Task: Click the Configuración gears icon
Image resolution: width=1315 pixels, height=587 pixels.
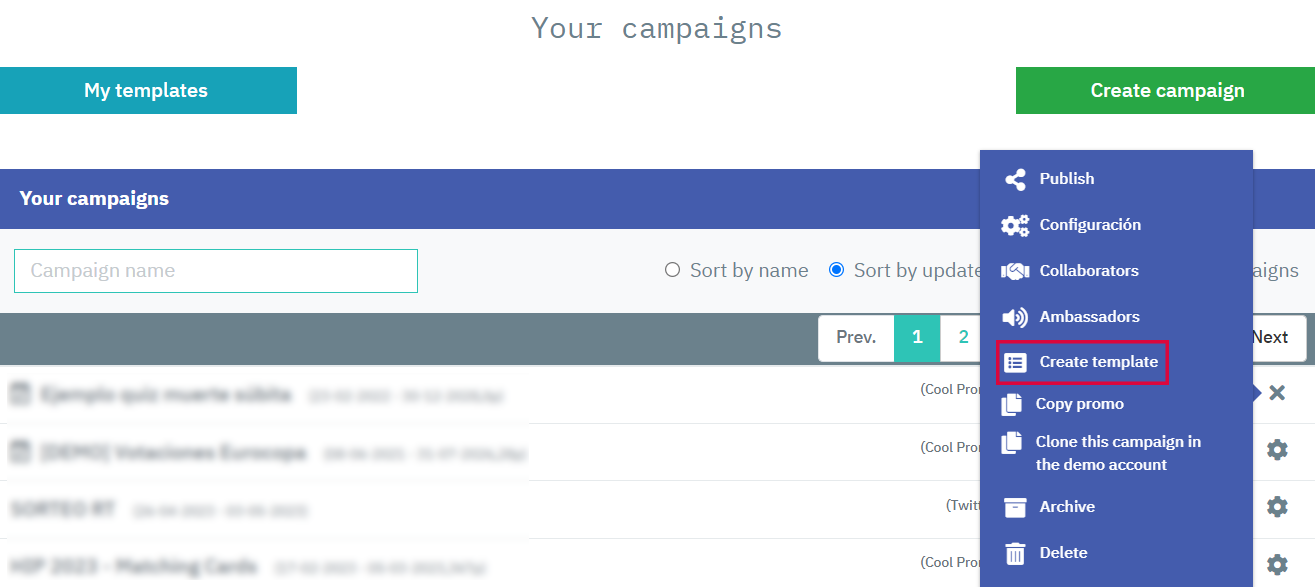Action: (1015, 225)
